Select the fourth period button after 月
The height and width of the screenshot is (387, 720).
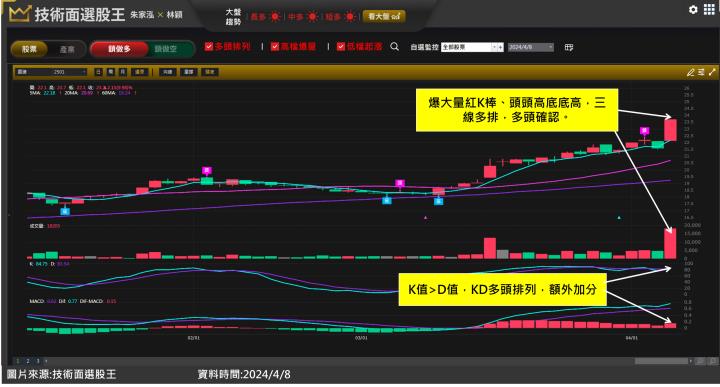point(140,72)
